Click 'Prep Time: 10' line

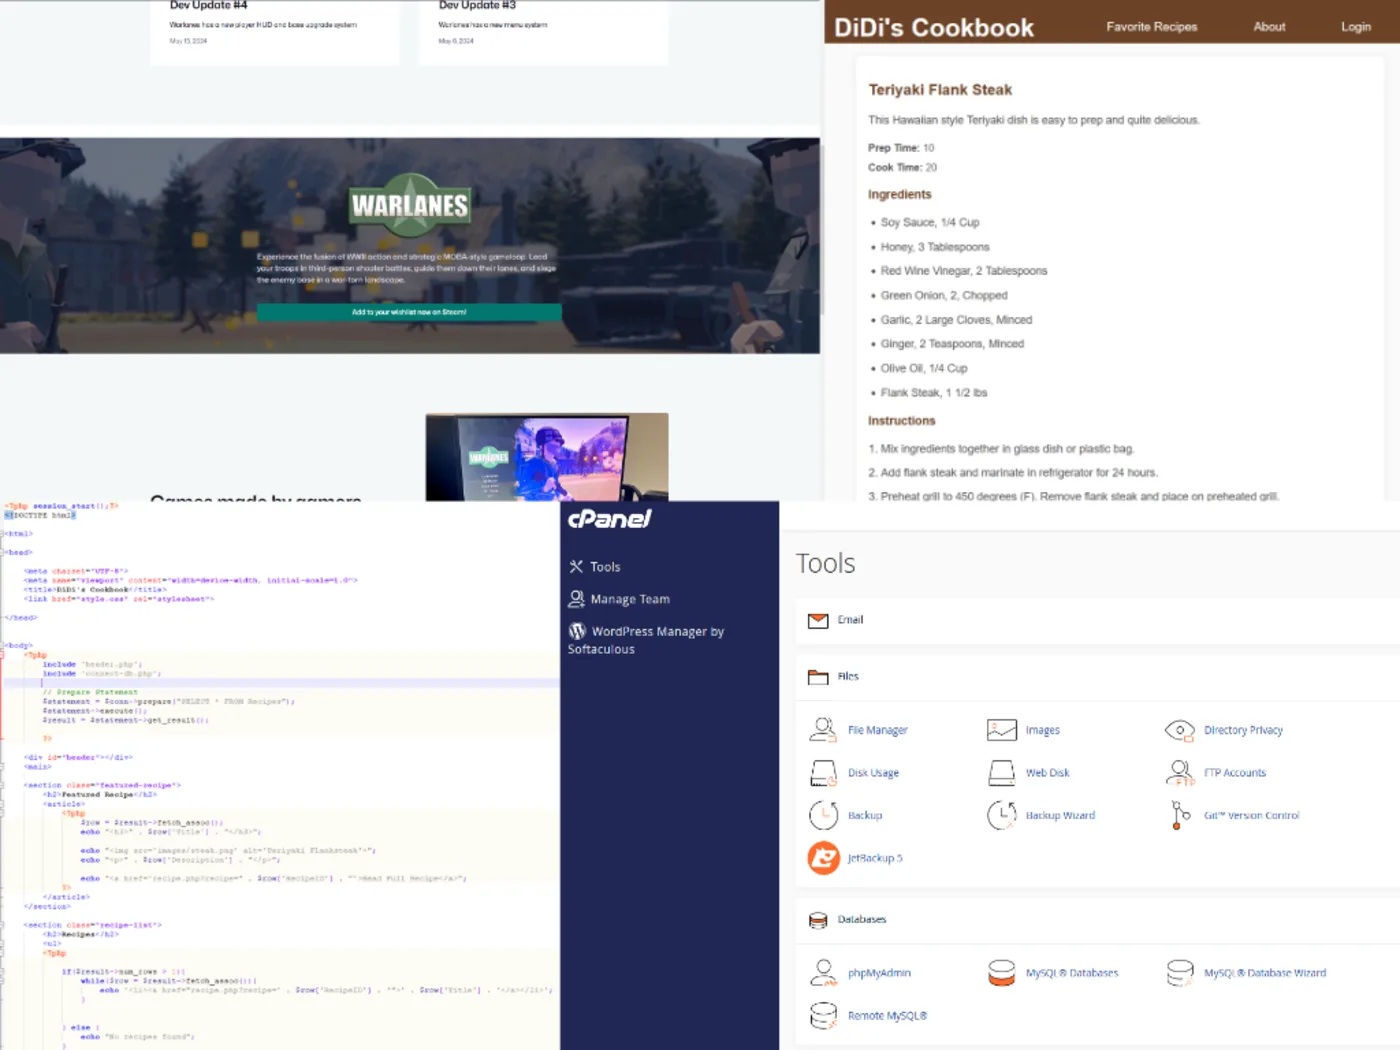(x=901, y=148)
